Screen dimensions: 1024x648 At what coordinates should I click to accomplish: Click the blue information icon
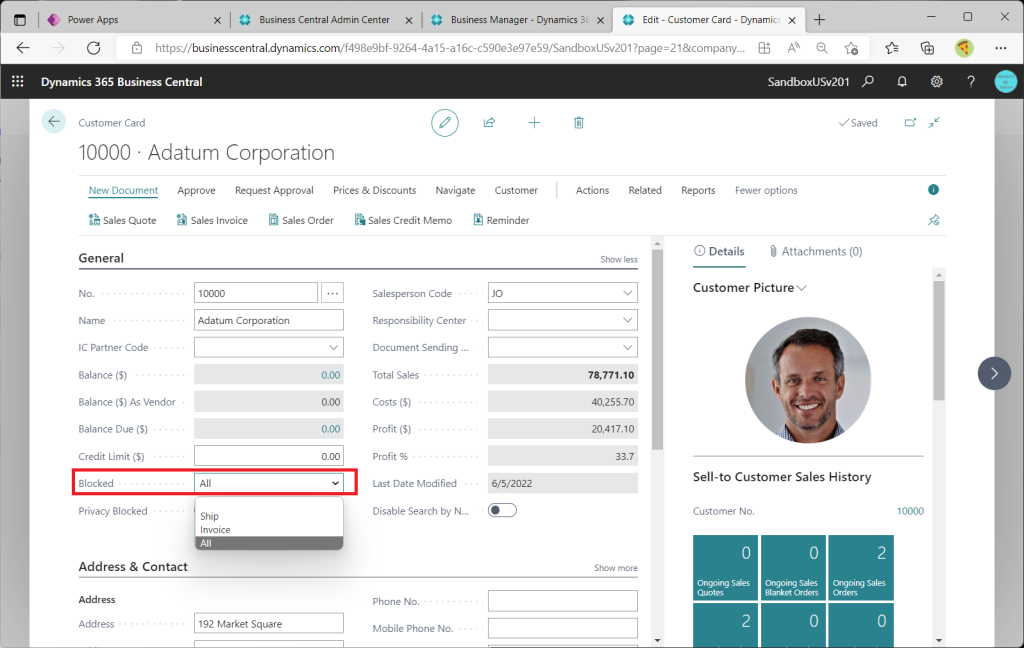pos(933,189)
